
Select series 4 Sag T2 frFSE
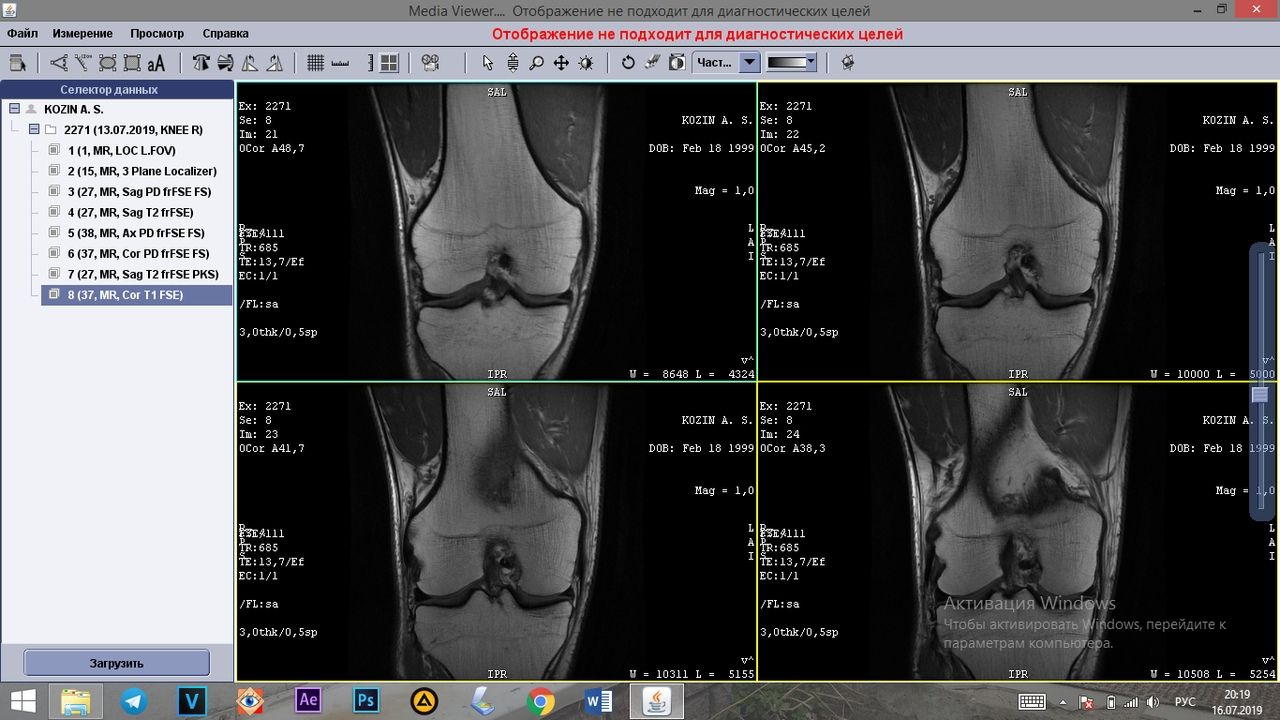click(x=130, y=212)
